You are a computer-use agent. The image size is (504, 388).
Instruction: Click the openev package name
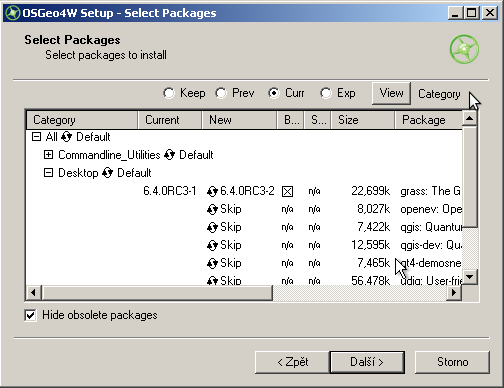pyautogui.click(x=431, y=209)
